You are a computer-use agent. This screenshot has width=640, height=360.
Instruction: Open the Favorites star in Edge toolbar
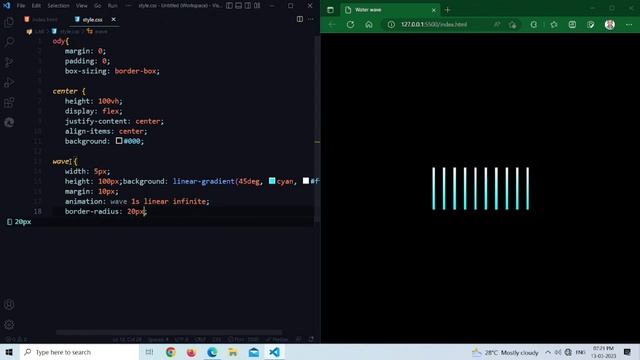553,24
